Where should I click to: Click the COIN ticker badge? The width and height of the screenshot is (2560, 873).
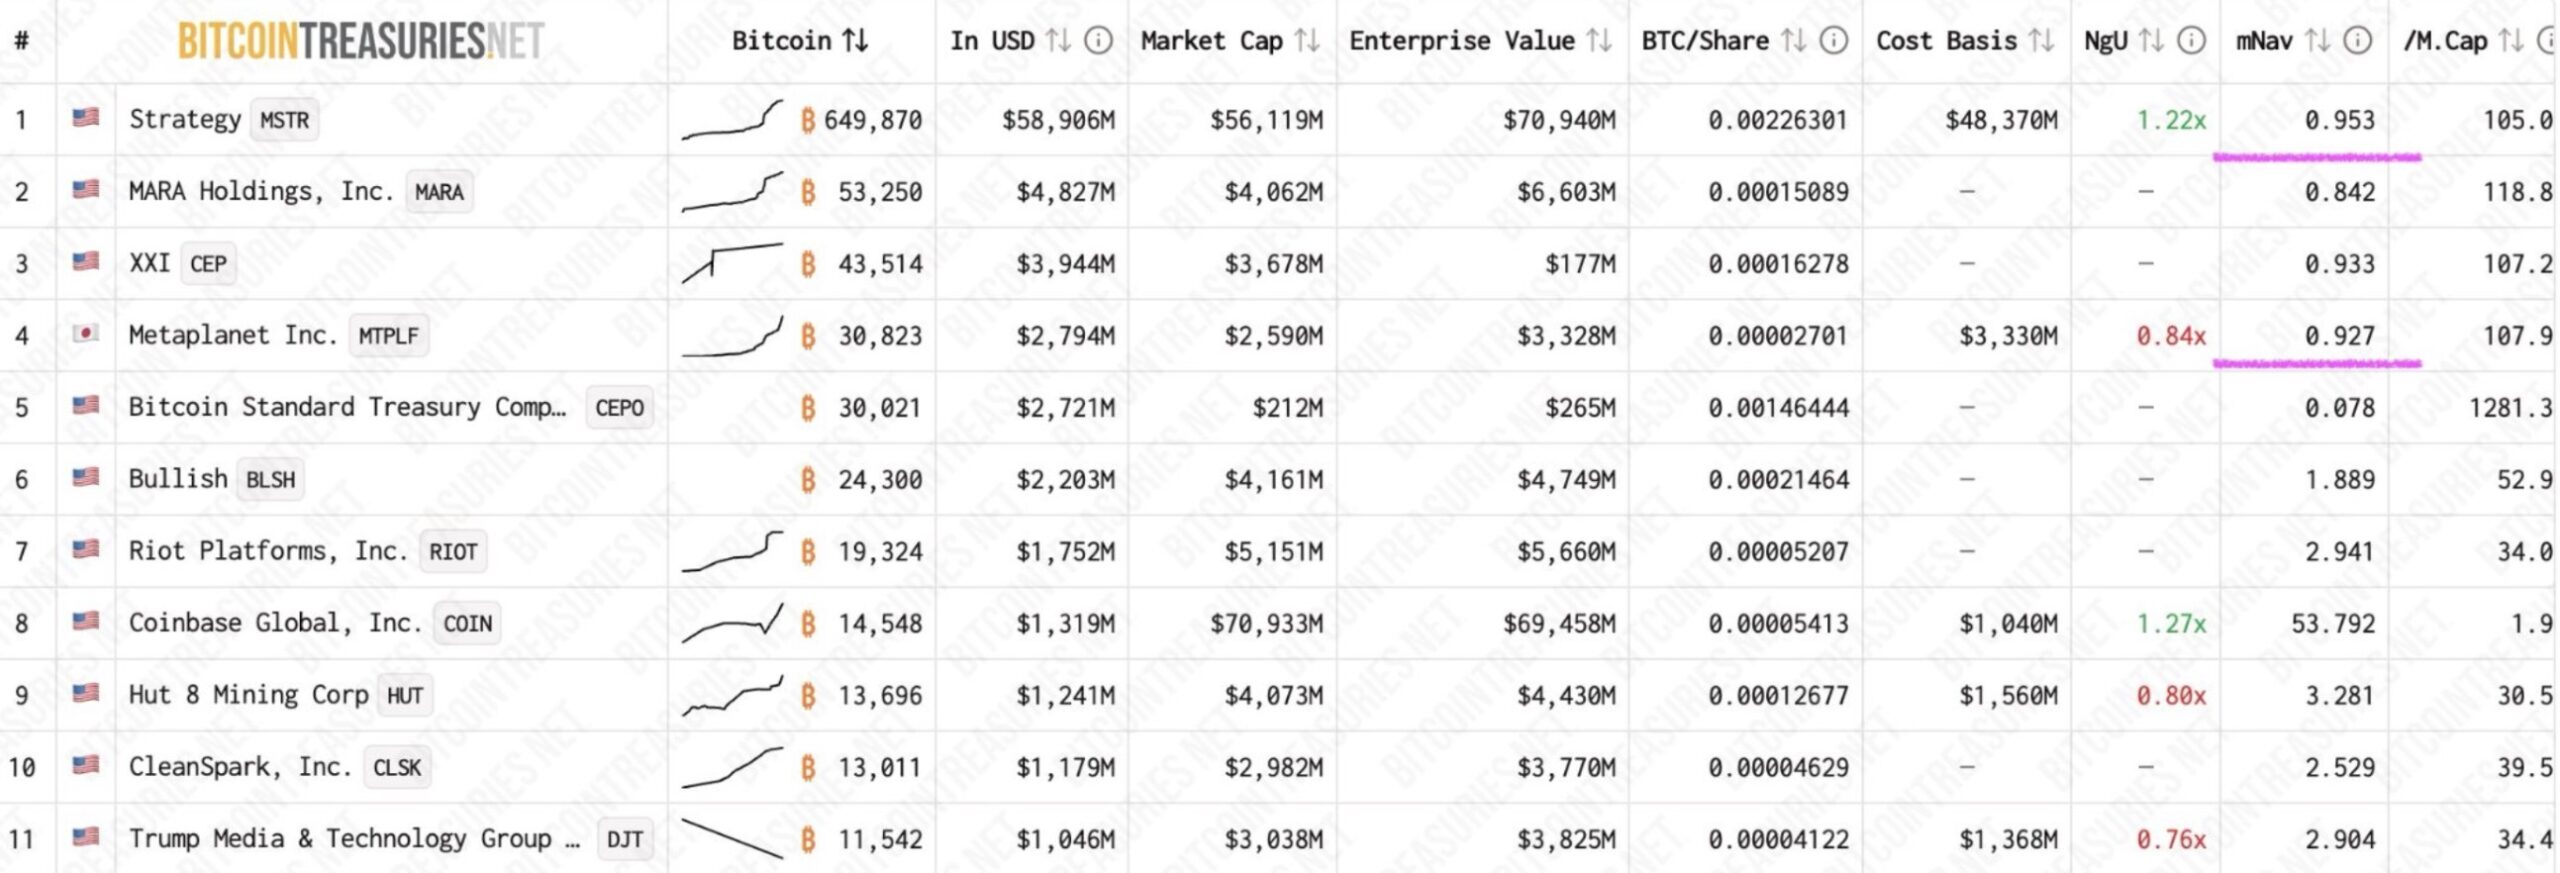[x=467, y=624]
